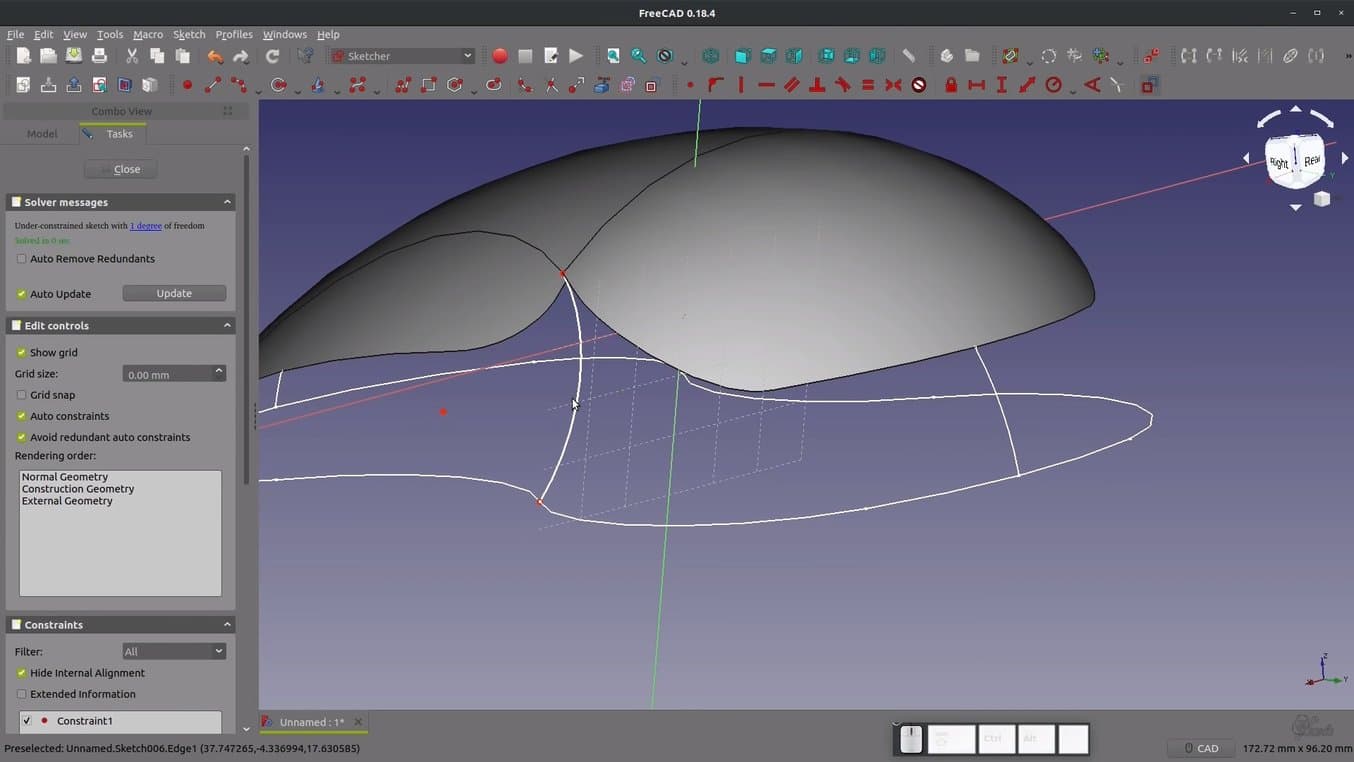The image size is (1354, 762).
Task: Disable the Show grid checkbox
Action: click(22, 353)
